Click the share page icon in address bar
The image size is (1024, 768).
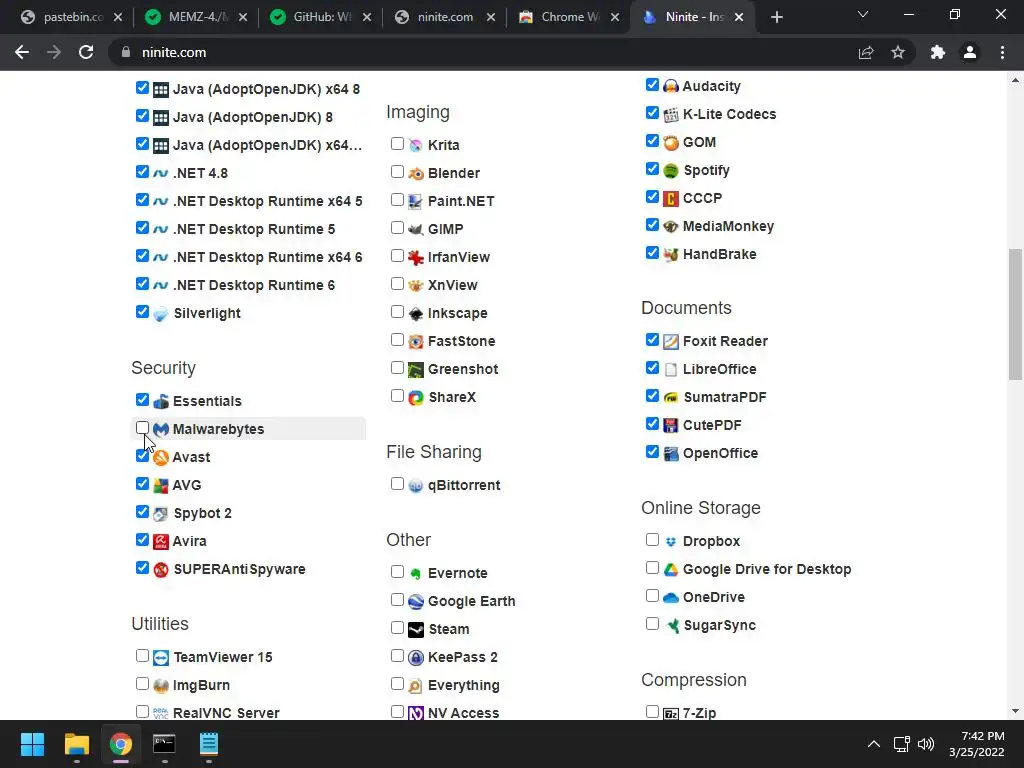coord(866,52)
